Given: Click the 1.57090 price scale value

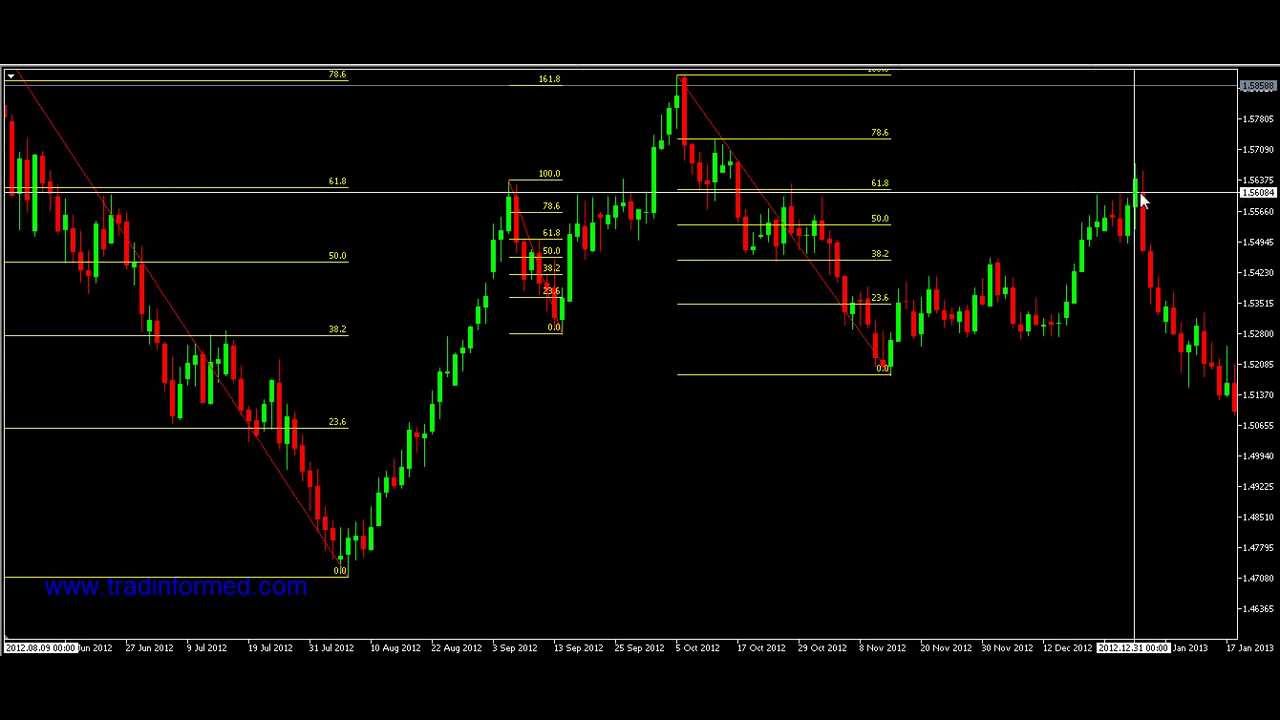Looking at the screenshot, I should pyautogui.click(x=1258, y=150).
